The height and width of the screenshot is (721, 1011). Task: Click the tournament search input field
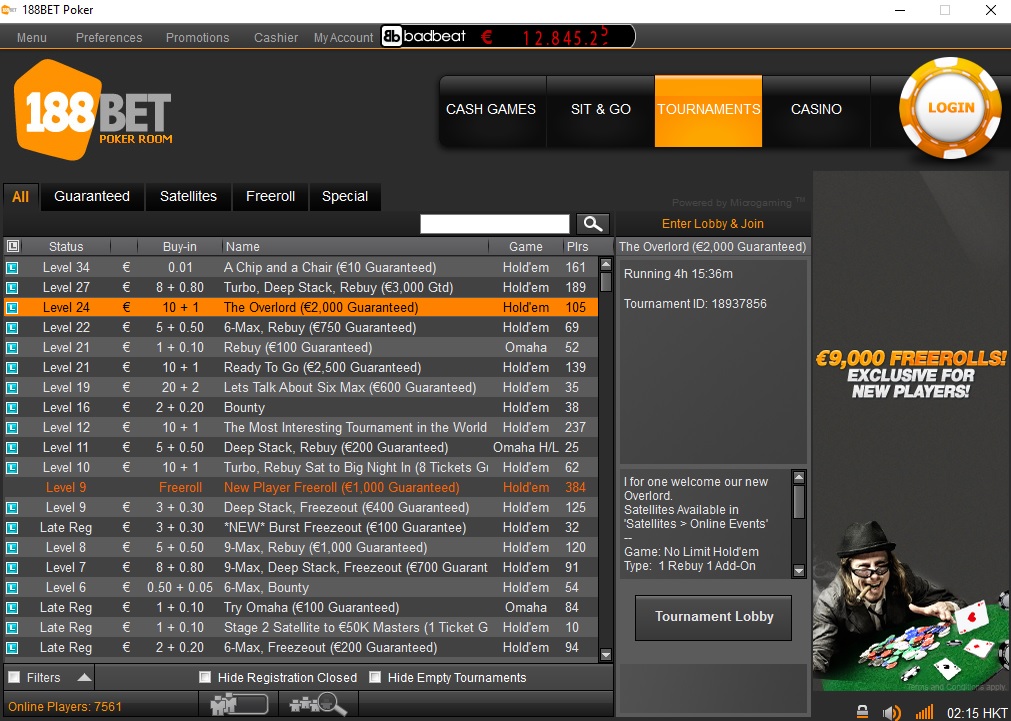click(x=495, y=224)
